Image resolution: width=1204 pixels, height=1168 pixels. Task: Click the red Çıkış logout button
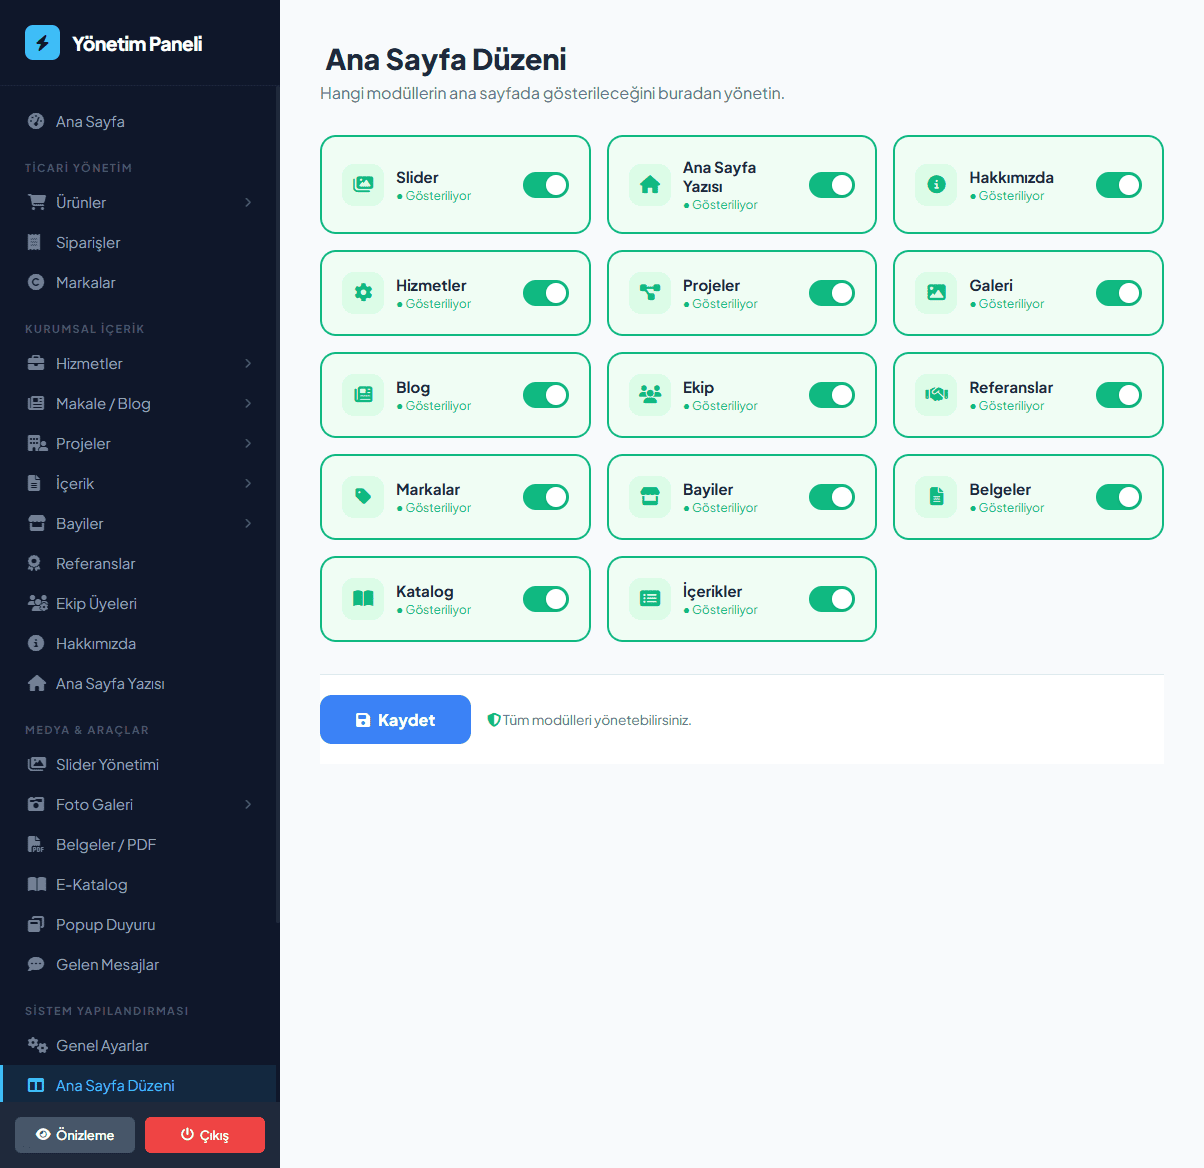click(x=205, y=1135)
